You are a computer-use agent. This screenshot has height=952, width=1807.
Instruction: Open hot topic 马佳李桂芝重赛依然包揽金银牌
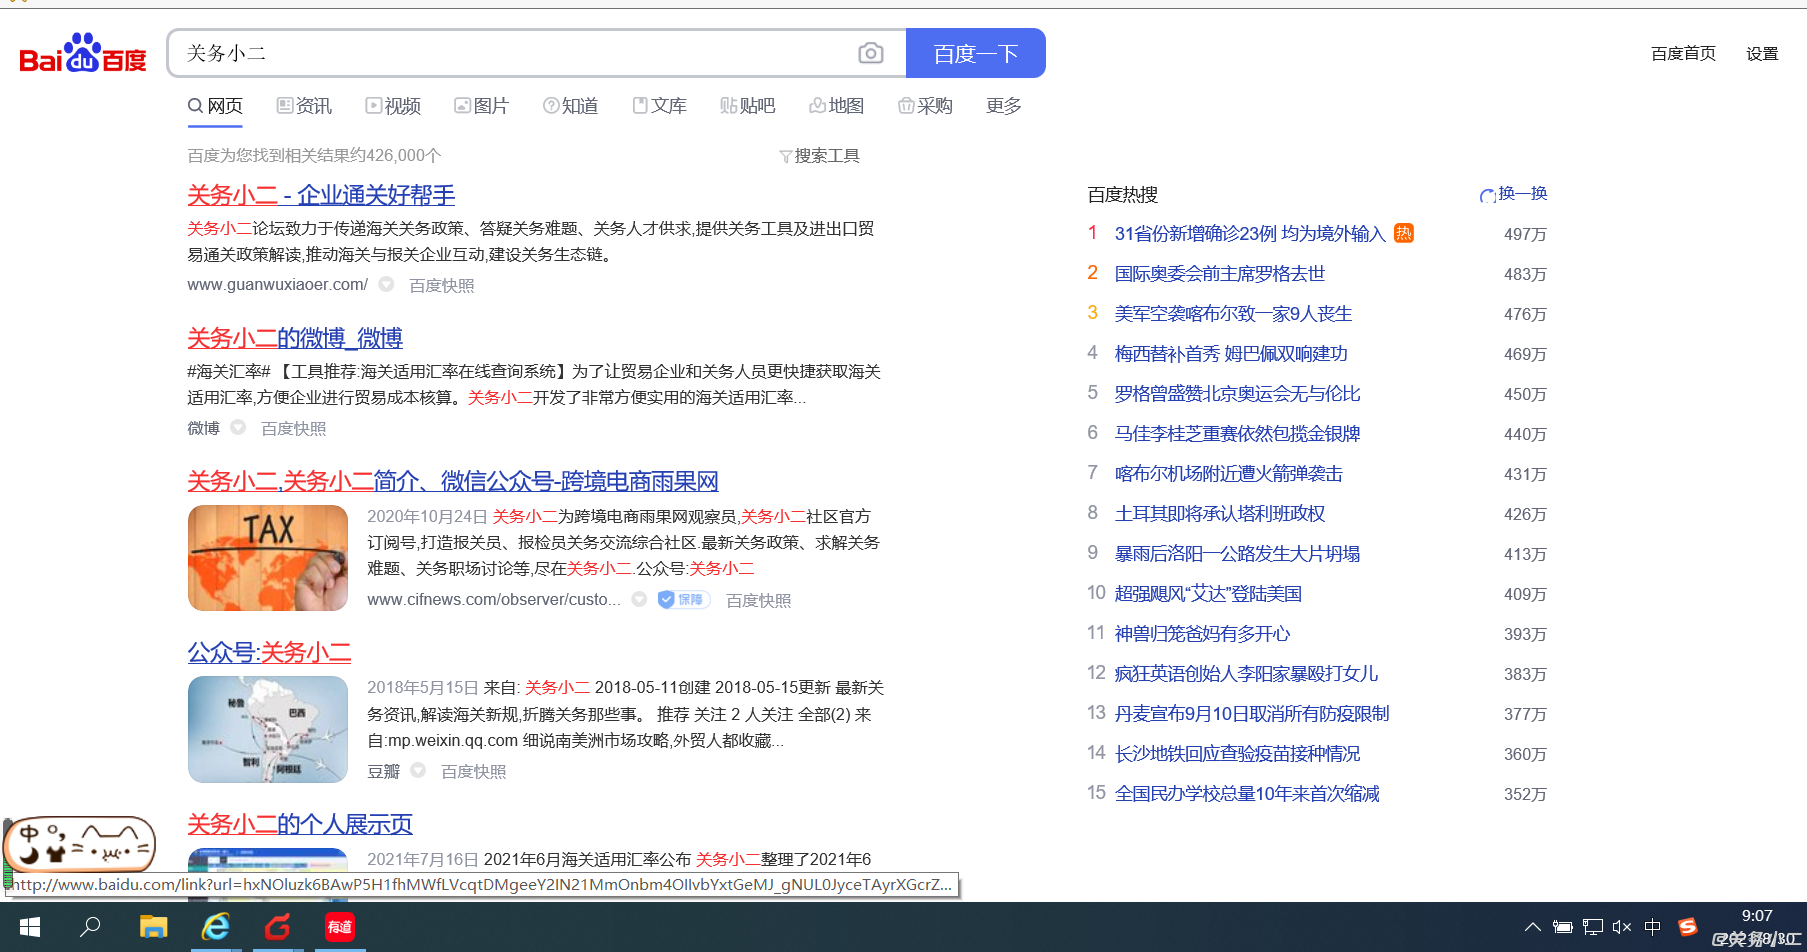(x=1238, y=434)
